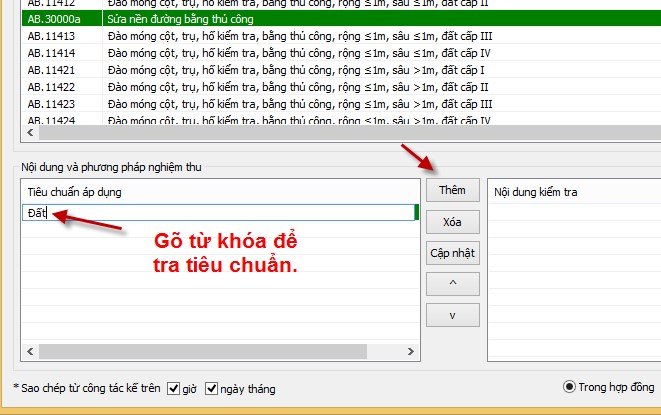Toggle the "giờ" checkbox
Screen dimensions: 661x415
coord(174,388)
